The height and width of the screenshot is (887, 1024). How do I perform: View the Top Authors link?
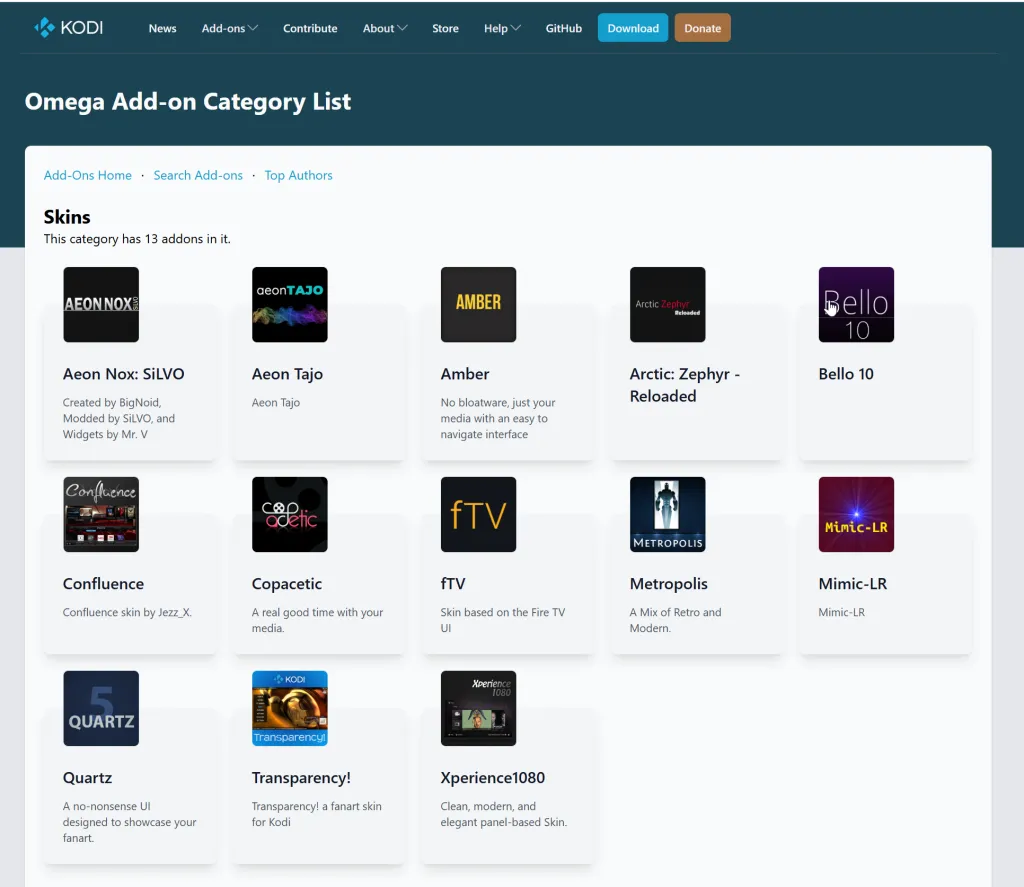(x=298, y=175)
